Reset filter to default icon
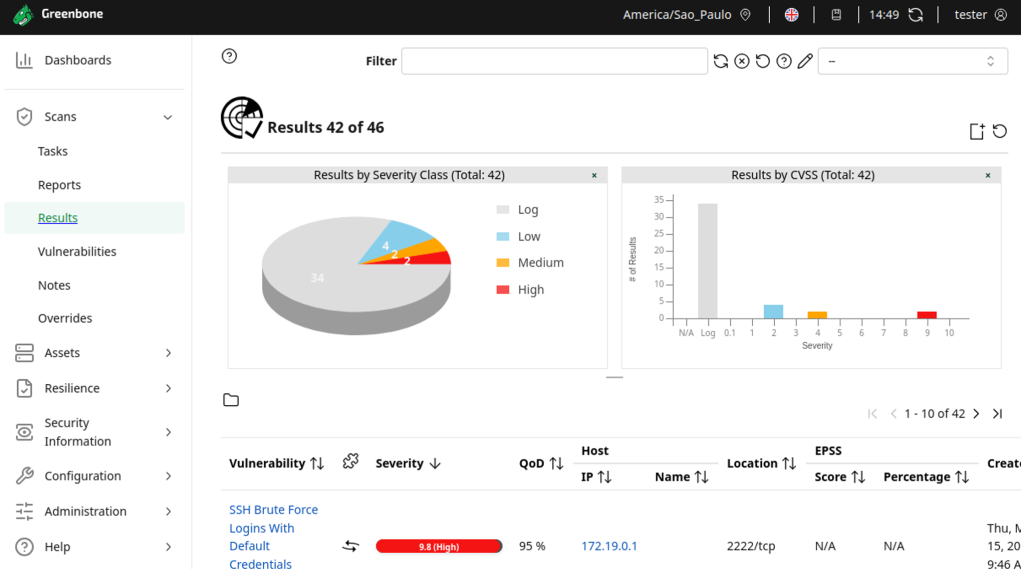 pyautogui.click(x=762, y=61)
